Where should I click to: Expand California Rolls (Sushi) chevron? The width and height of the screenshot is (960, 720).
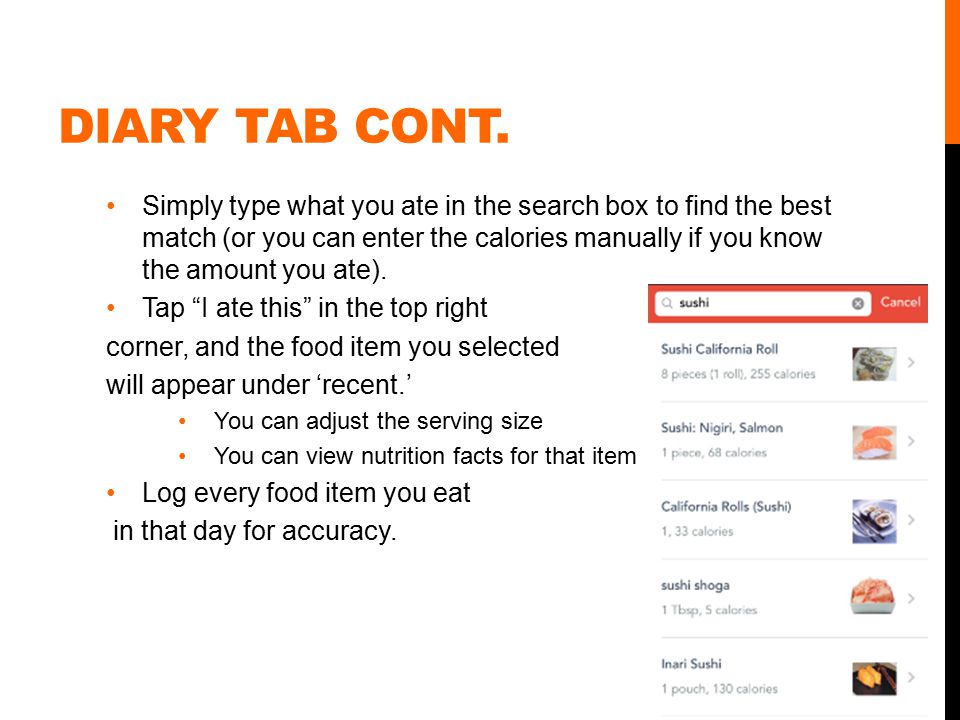[911, 520]
